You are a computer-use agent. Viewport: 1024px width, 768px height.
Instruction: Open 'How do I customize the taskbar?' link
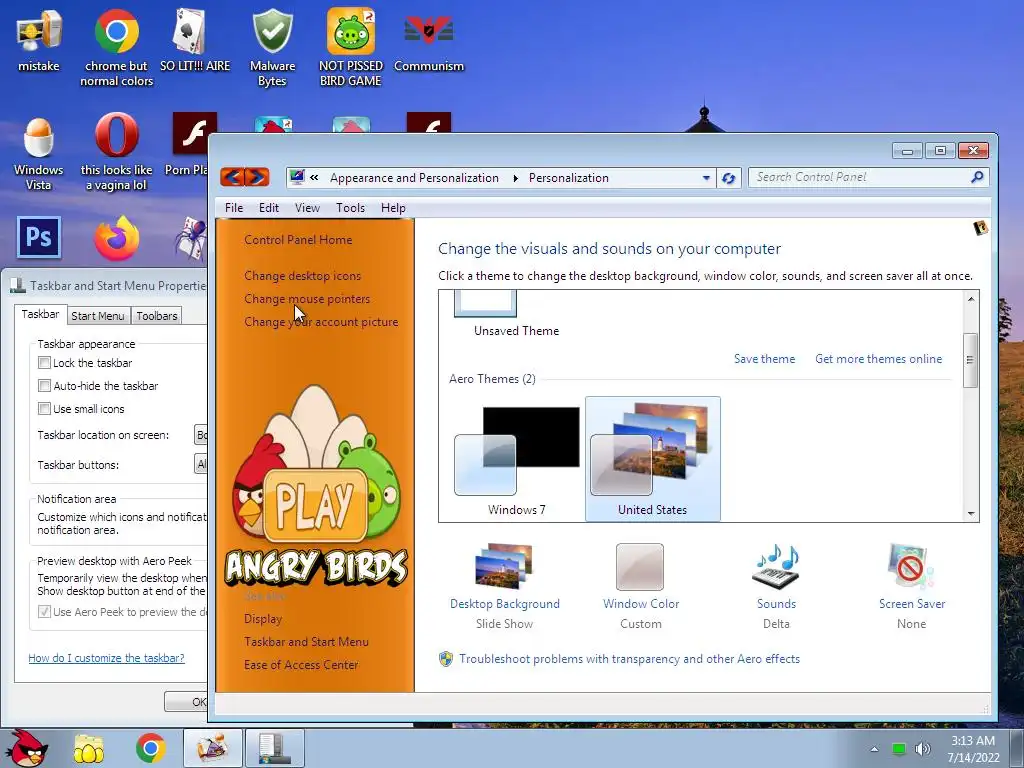coord(106,658)
